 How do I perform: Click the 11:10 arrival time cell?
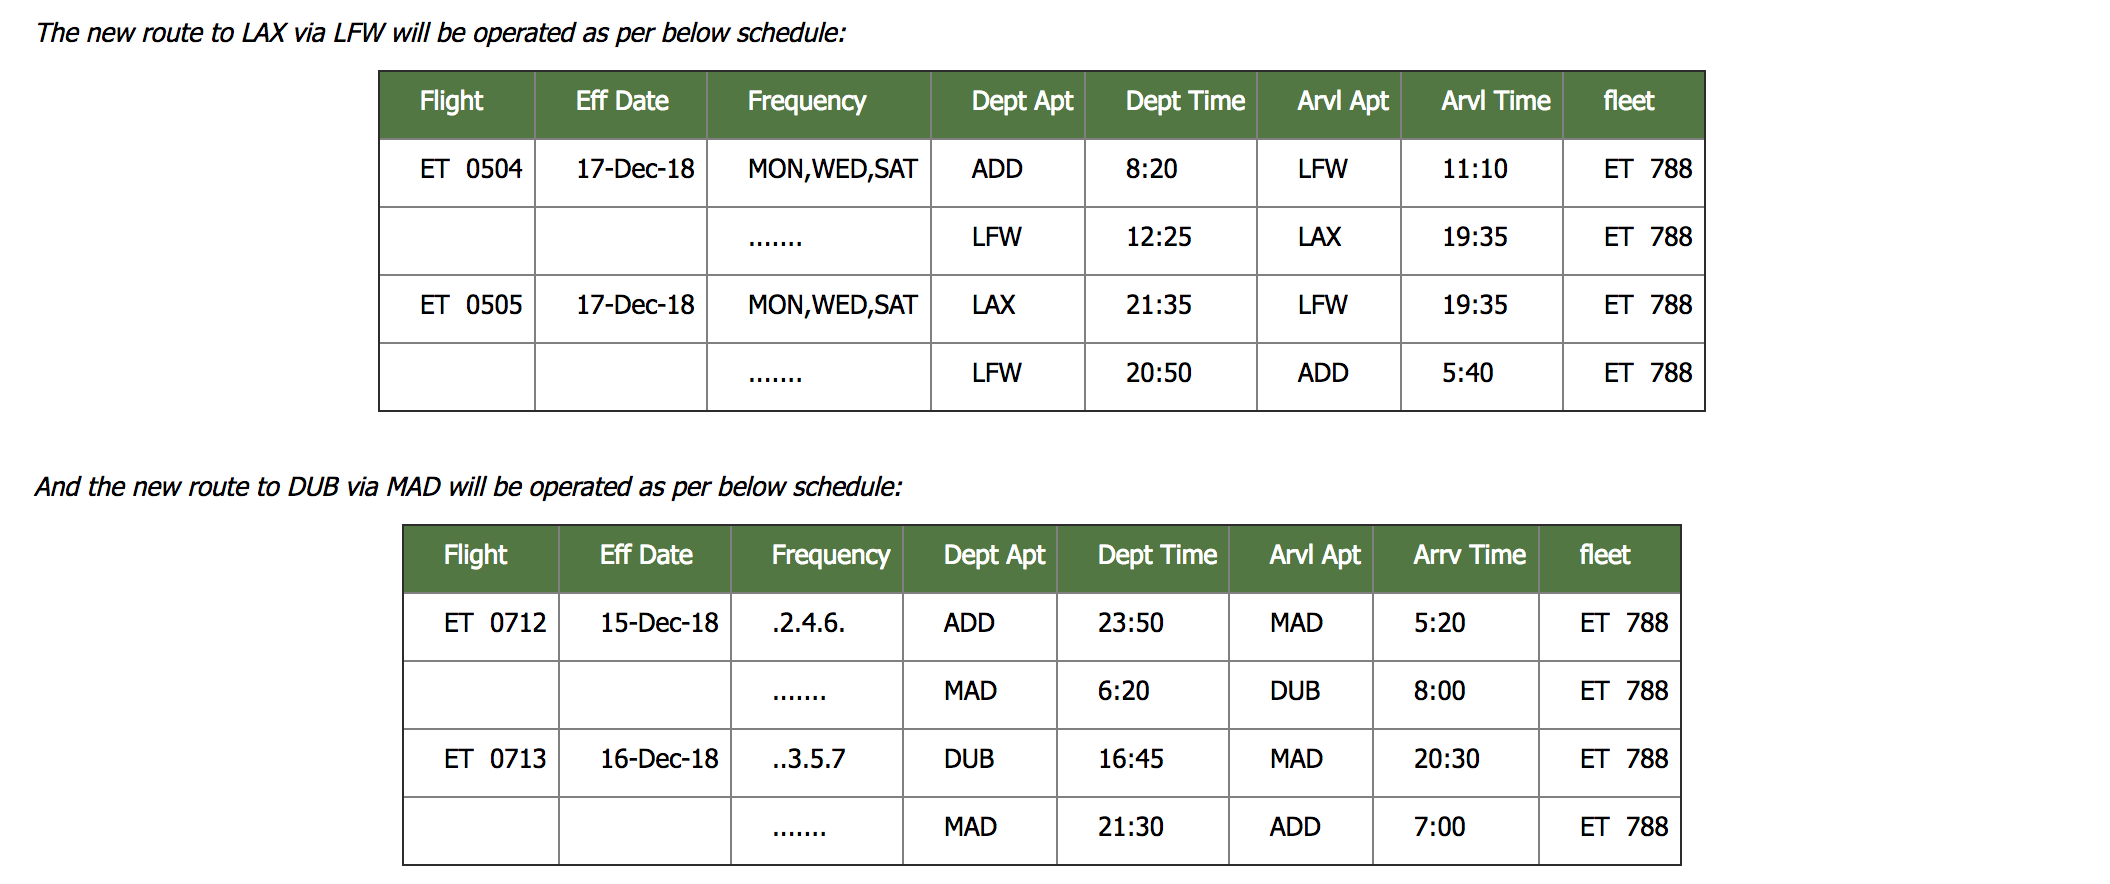(1474, 169)
